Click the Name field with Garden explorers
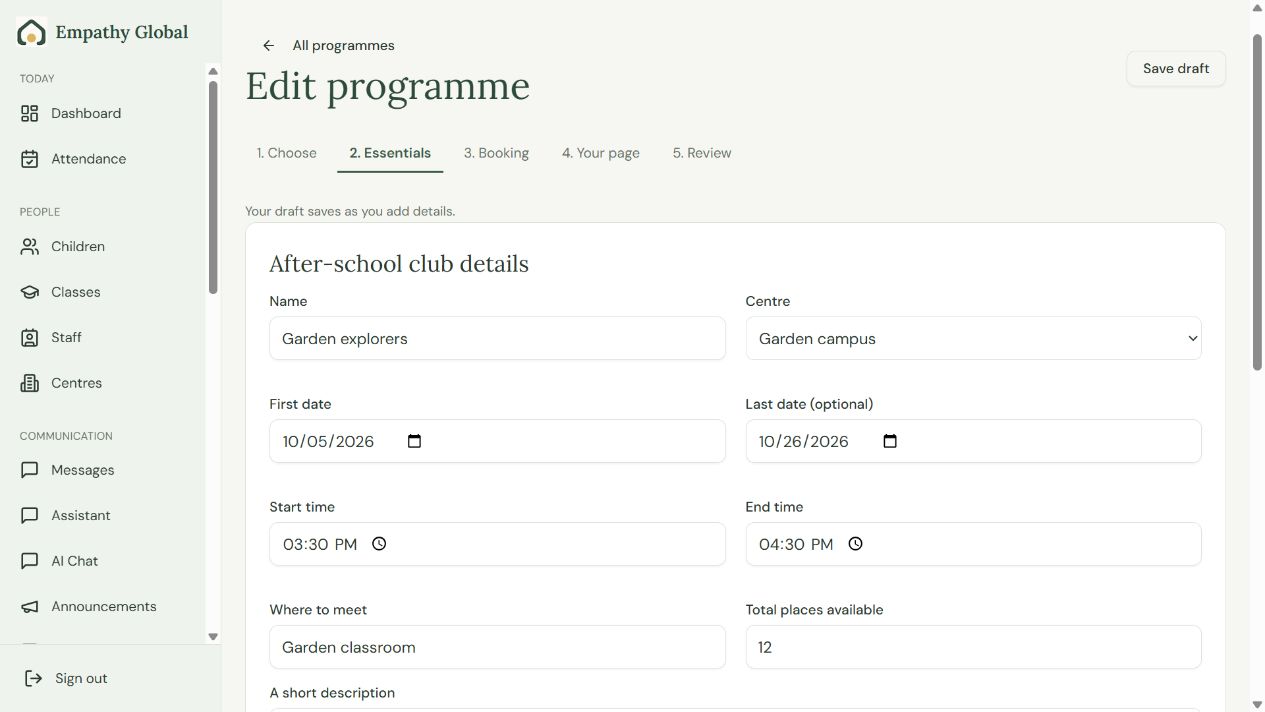Screen dimensions: 1265x712 [497, 339]
